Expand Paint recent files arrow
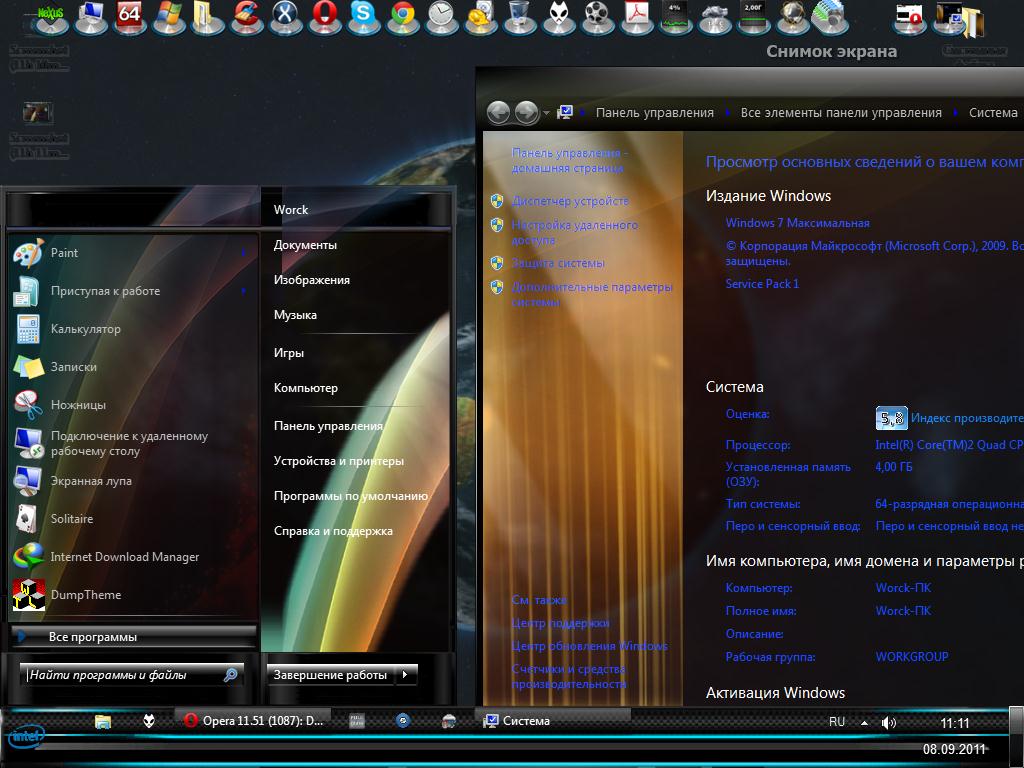Screen dimensions: 1024x768 click(x=244, y=253)
